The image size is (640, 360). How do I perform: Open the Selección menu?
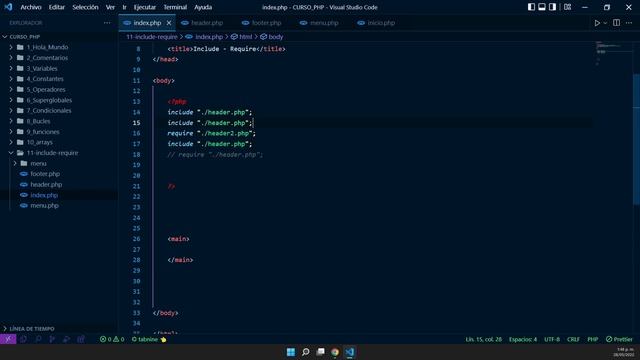[x=85, y=7]
